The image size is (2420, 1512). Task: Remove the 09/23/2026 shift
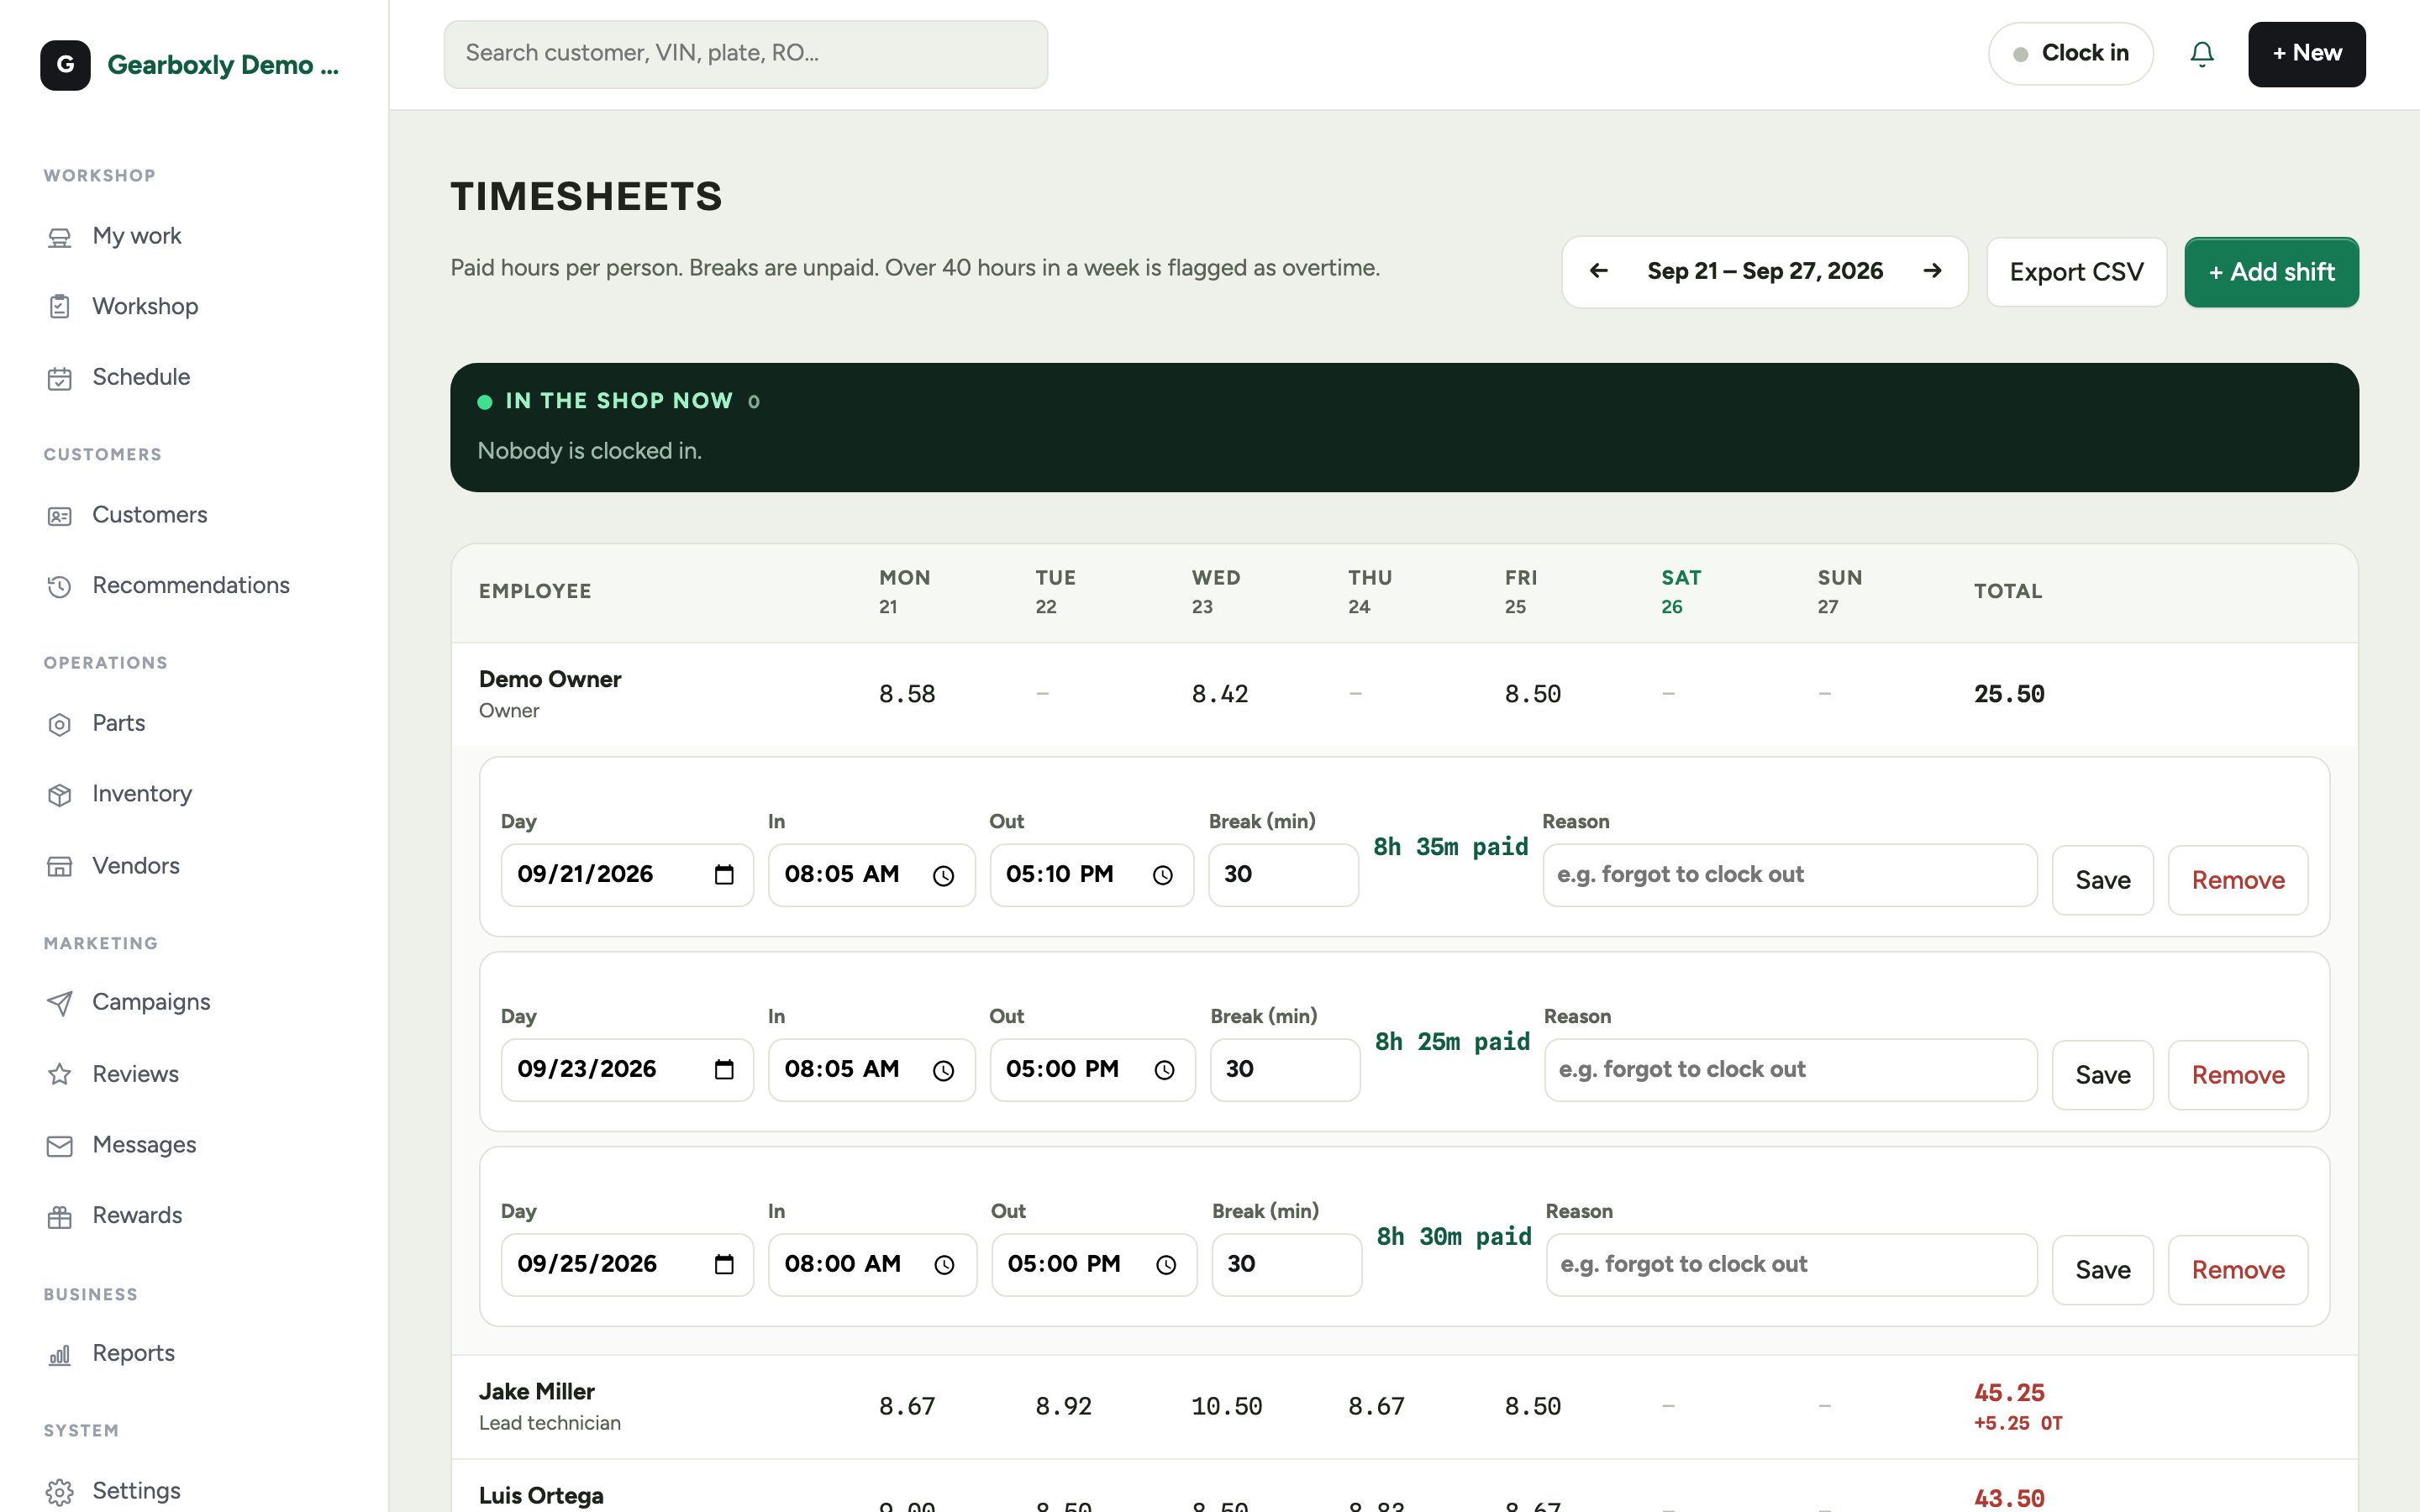[x=2238, y=1075]
